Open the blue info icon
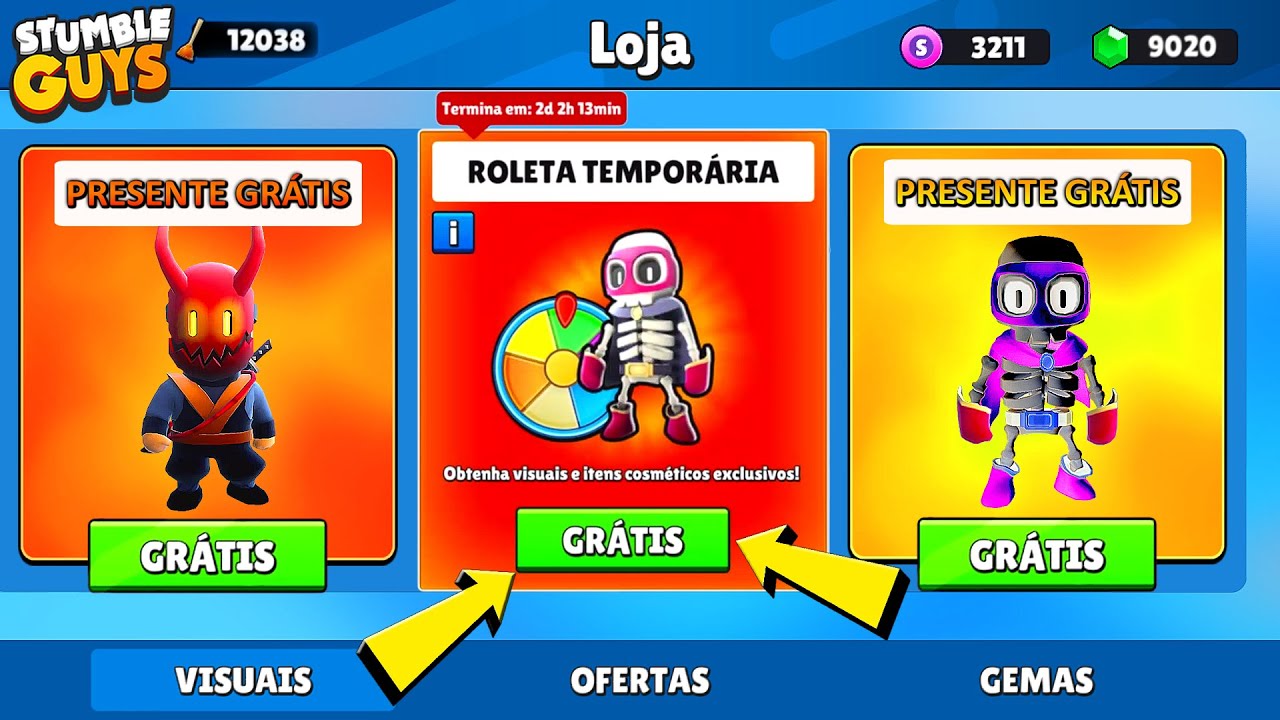The image size is (1280, 720). pyautogui.click(x=453, y=232)
